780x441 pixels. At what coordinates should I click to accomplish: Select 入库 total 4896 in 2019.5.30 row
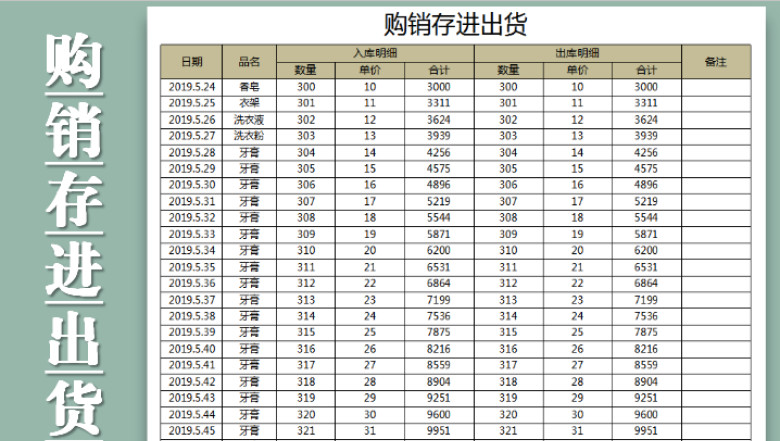coord(439,185)
